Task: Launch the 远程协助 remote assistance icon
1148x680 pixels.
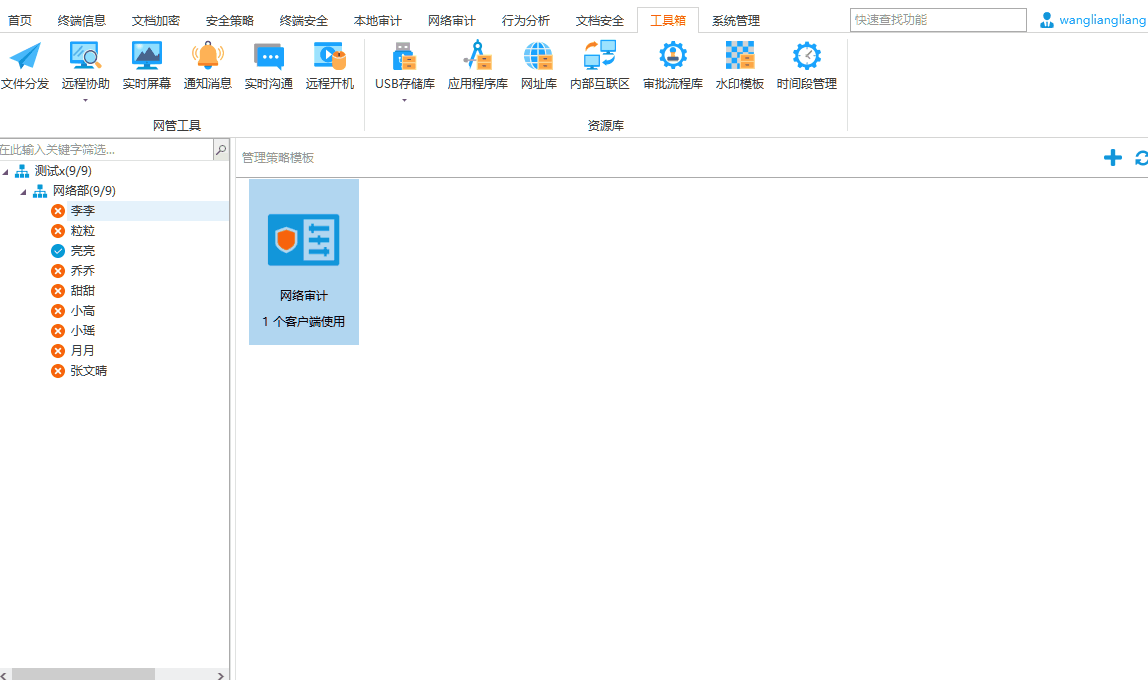Action: (85, 56)
